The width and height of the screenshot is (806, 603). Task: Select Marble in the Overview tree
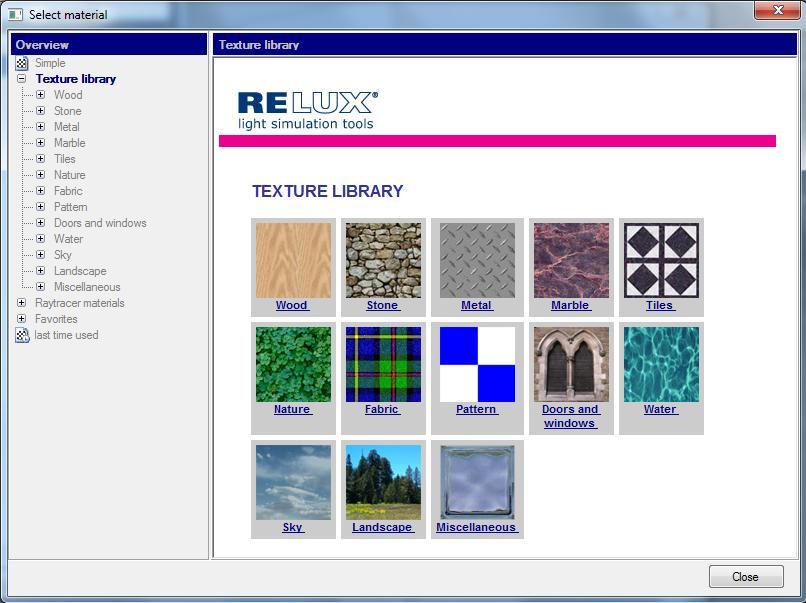tap(69, 142)
